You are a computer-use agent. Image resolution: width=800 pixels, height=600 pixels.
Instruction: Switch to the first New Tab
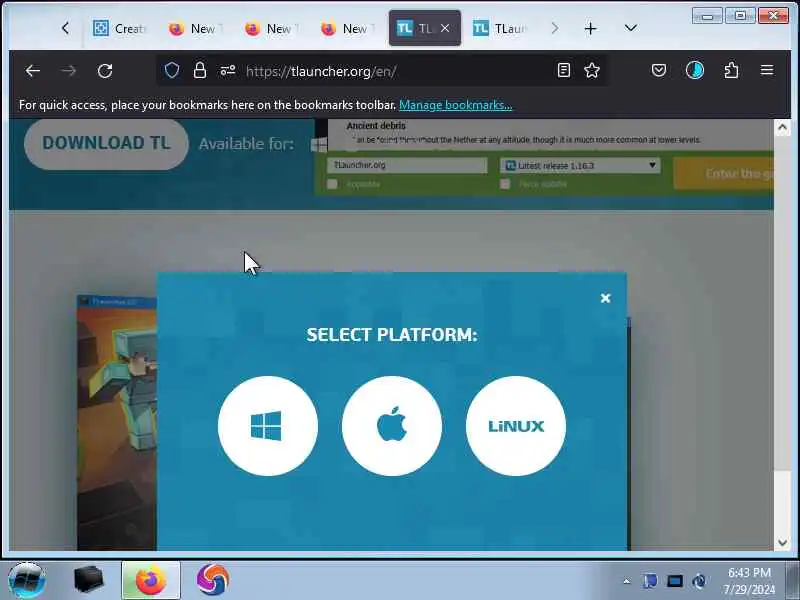pyautogui.click(x=196, y=29)
